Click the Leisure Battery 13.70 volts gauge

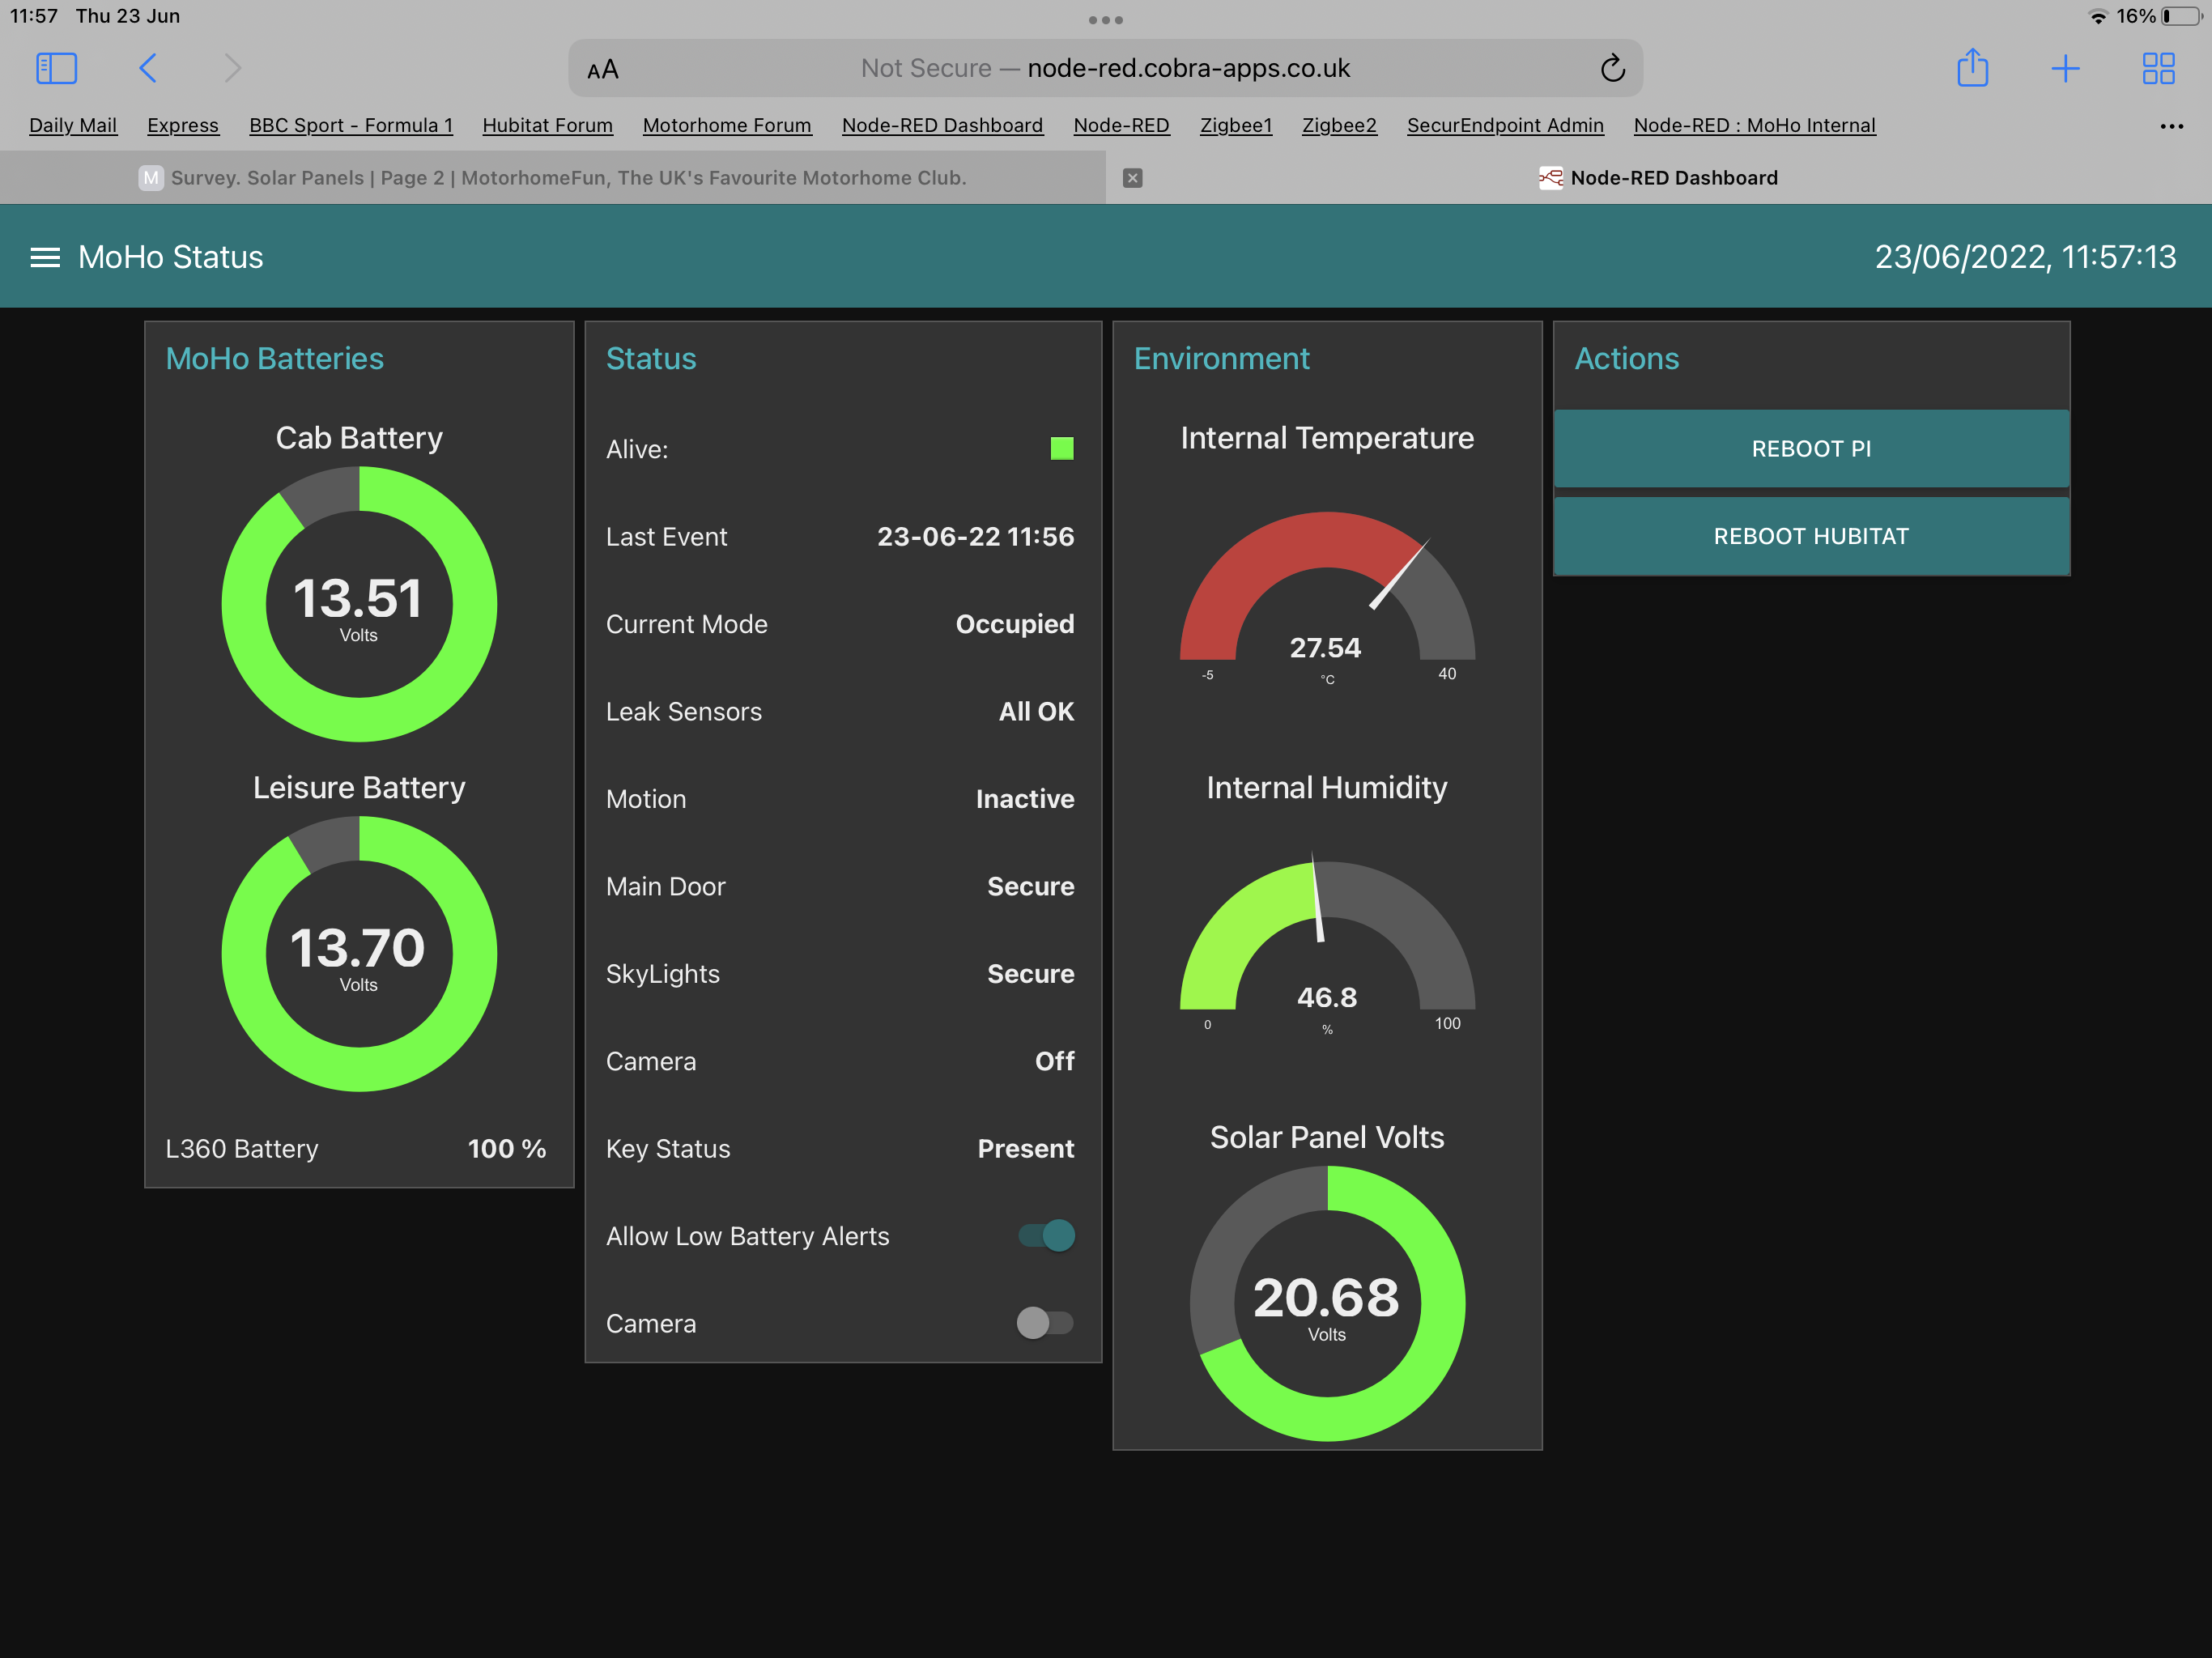click(x=359, y=954)
